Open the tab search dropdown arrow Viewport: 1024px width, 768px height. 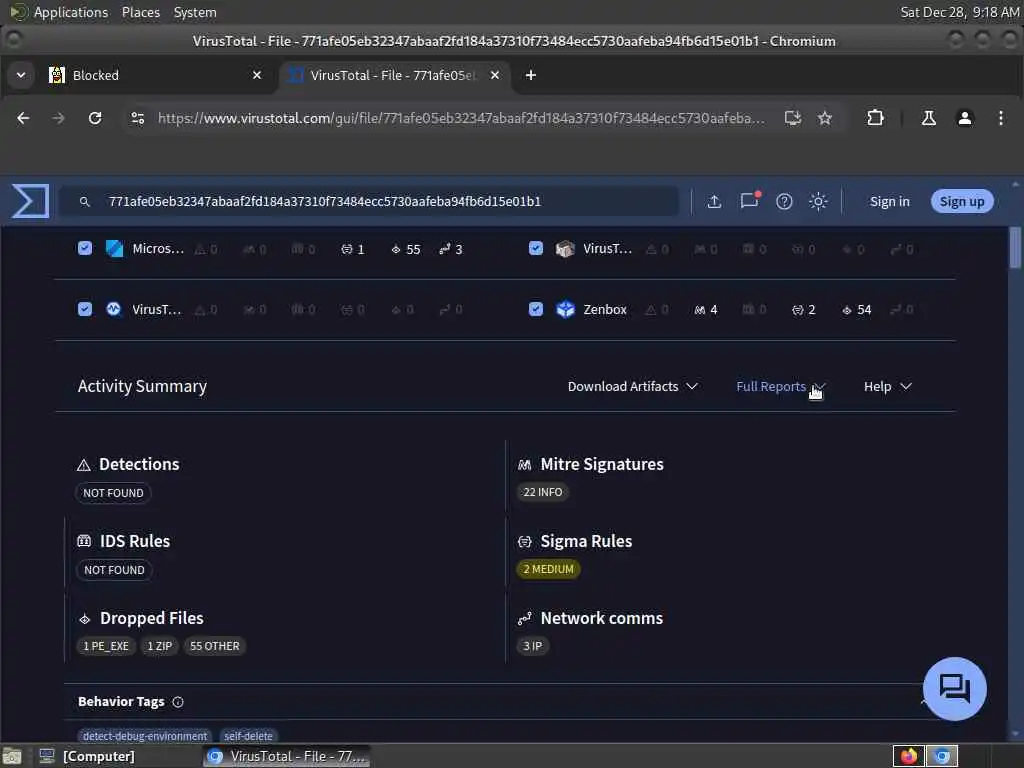coord(21,75)
